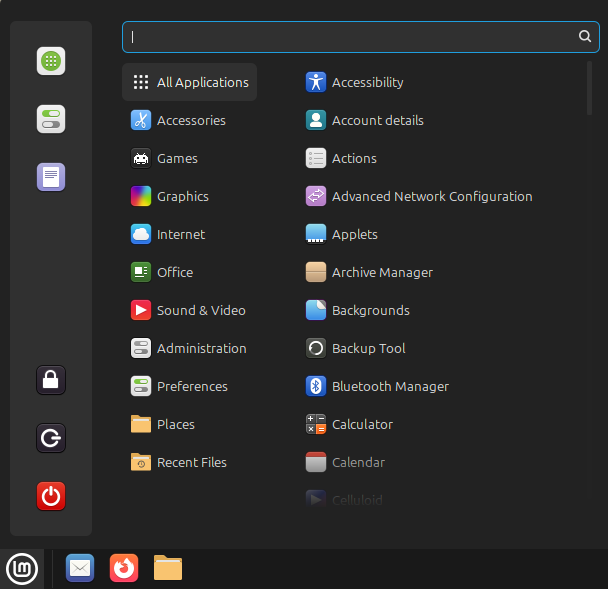Open the Software Manager green grid icon
Image resolution: width=608 pixels, height=589 pixels.
[x=51, y=61]
